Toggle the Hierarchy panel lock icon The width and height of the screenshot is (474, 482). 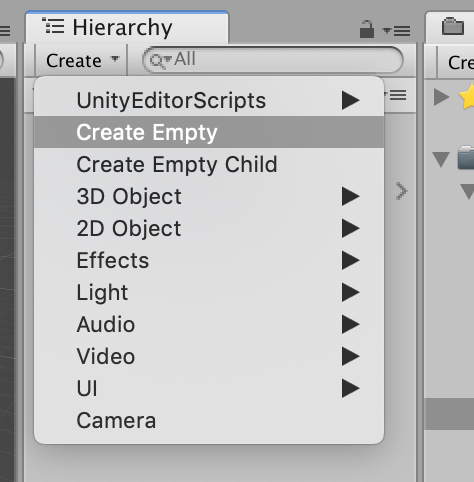(367, 29)
